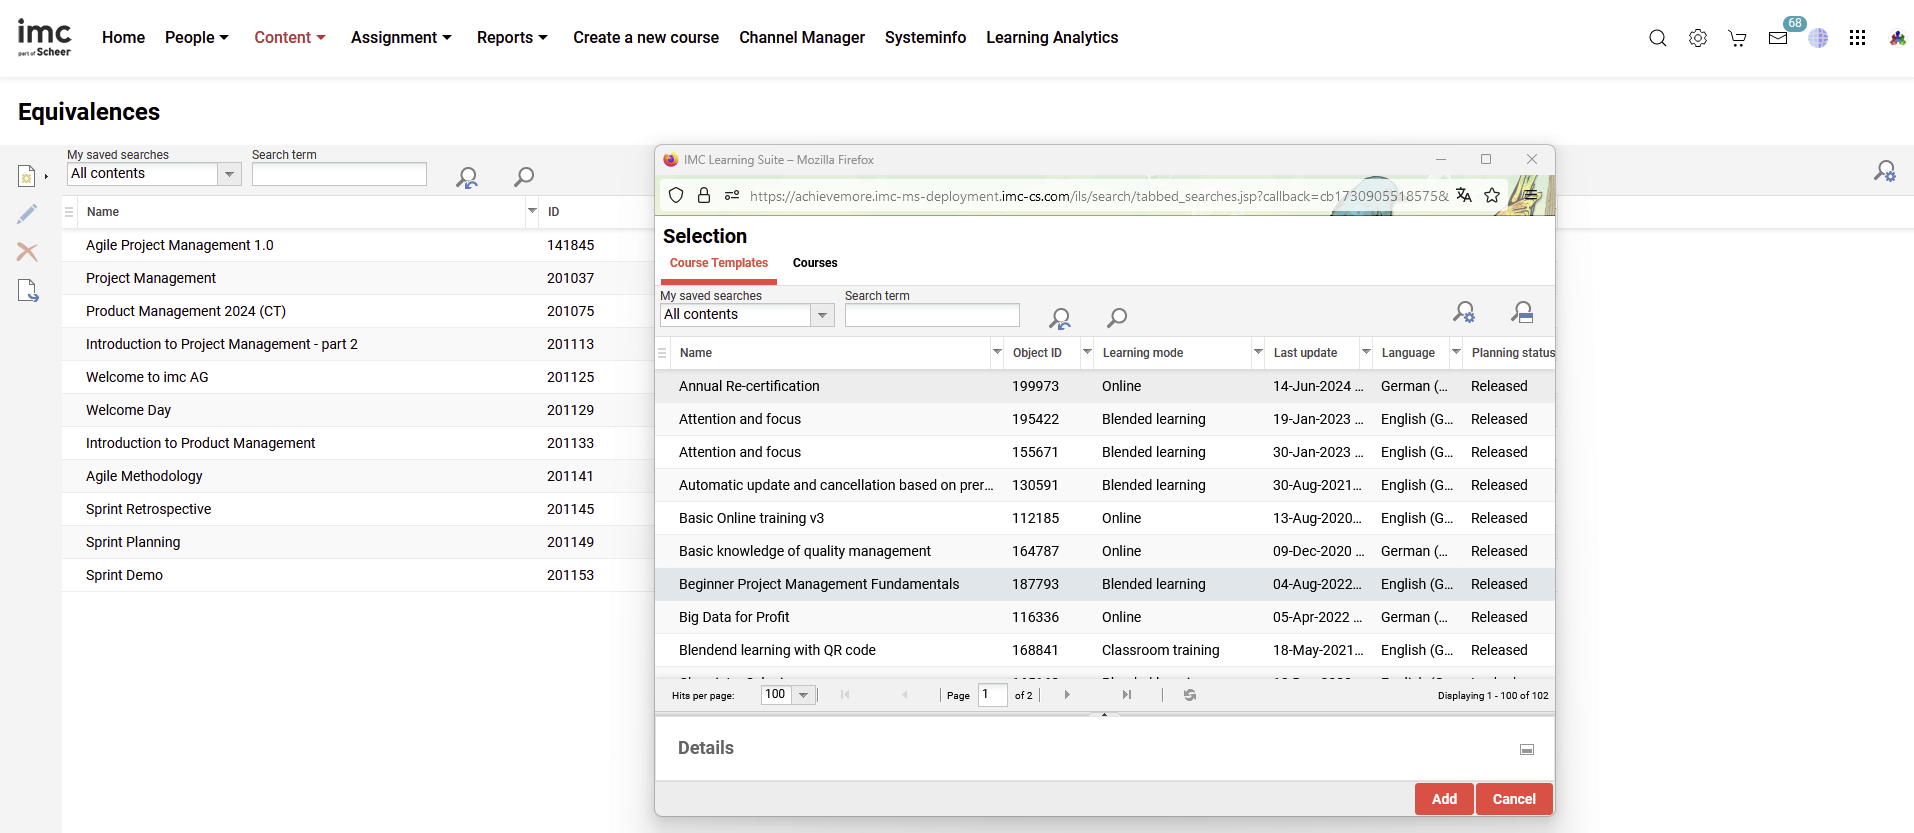Switch to the Courses tab

(x=815, y=263)
